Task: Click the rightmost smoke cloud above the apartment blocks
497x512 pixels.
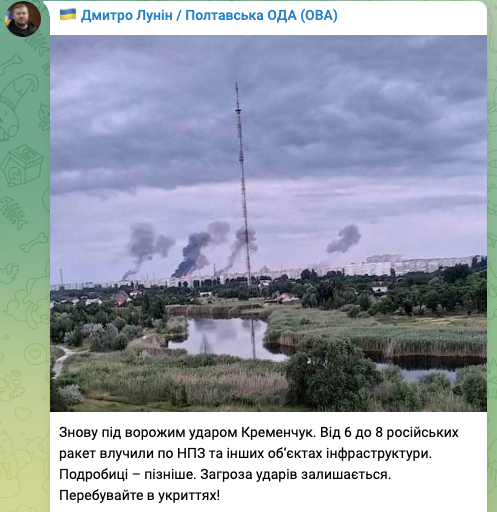Action: [344, 239]
